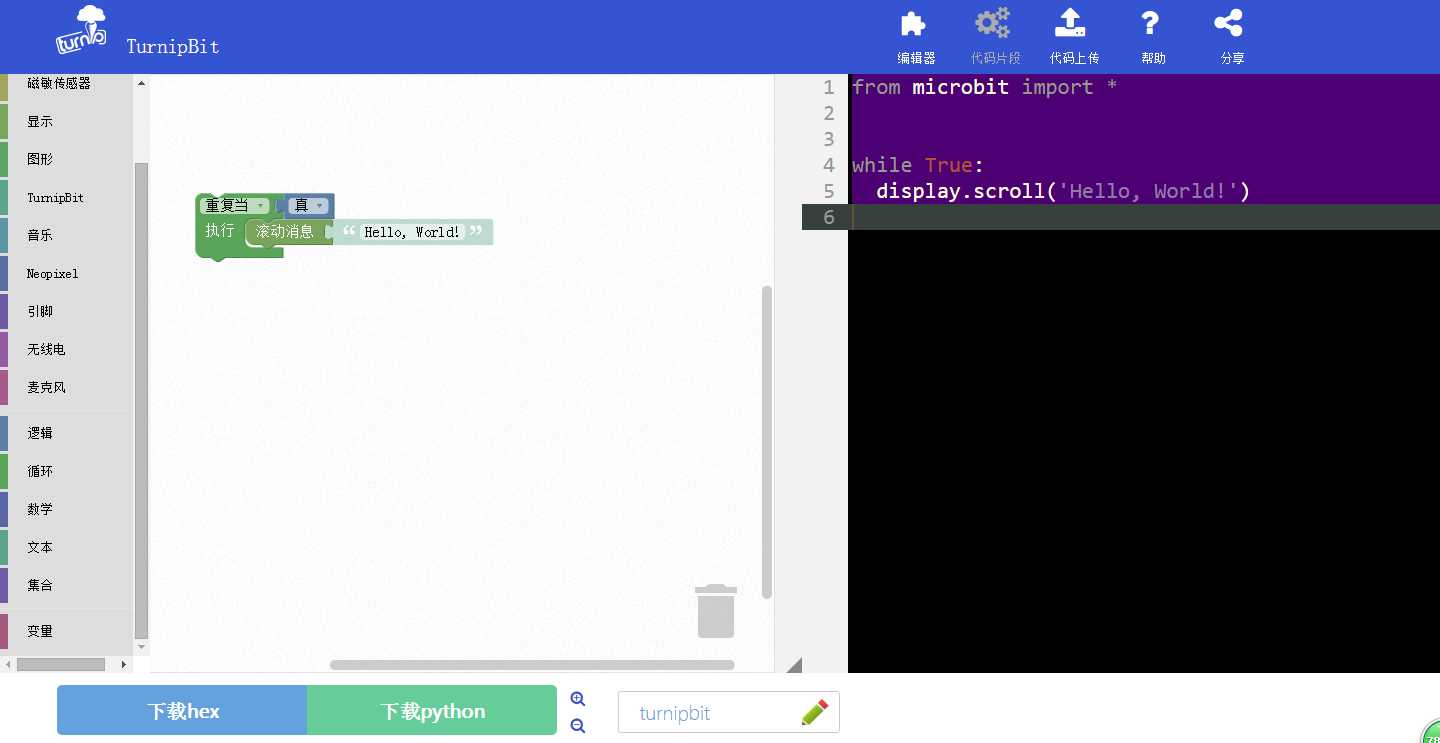Open the 无线电 block category
Viewport: 1440px width, 743px height.
click(x=66, y=349)
